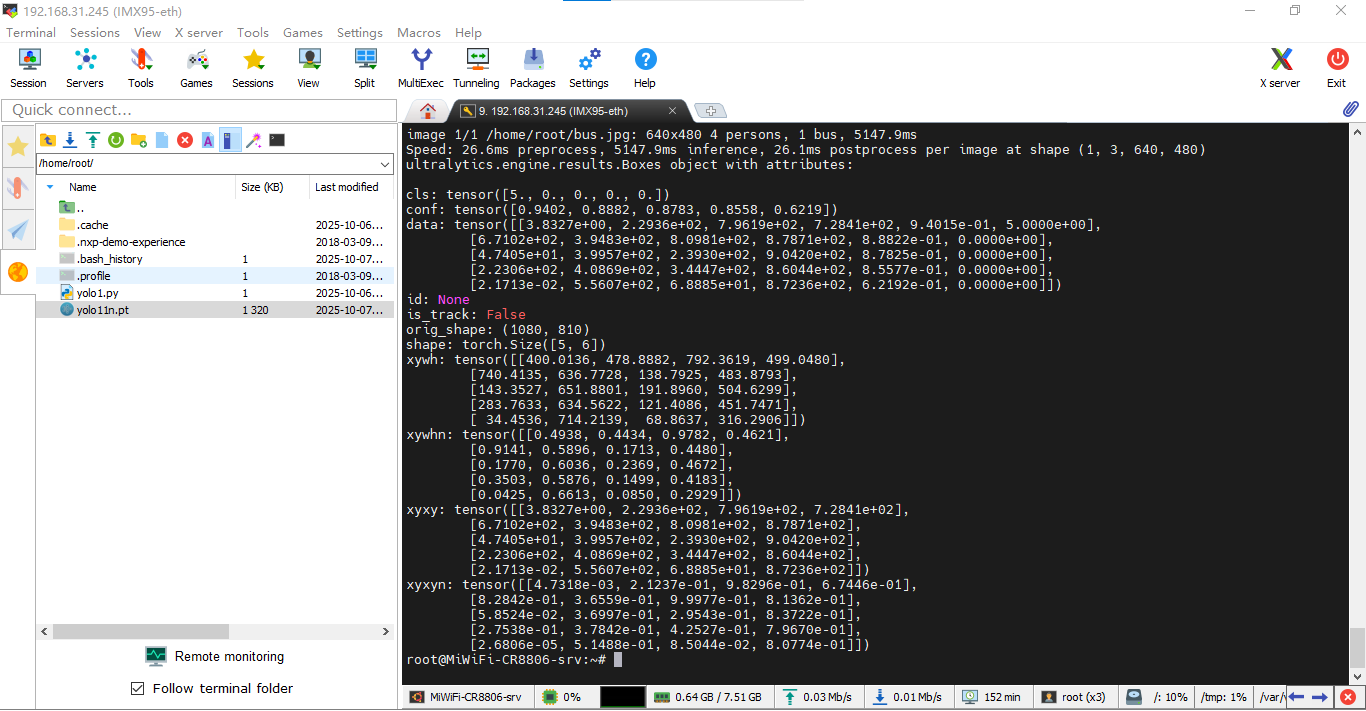Upload files to current remote folder
The height and width of the screenshot is (711, 1366).
(x=93, y=140)
